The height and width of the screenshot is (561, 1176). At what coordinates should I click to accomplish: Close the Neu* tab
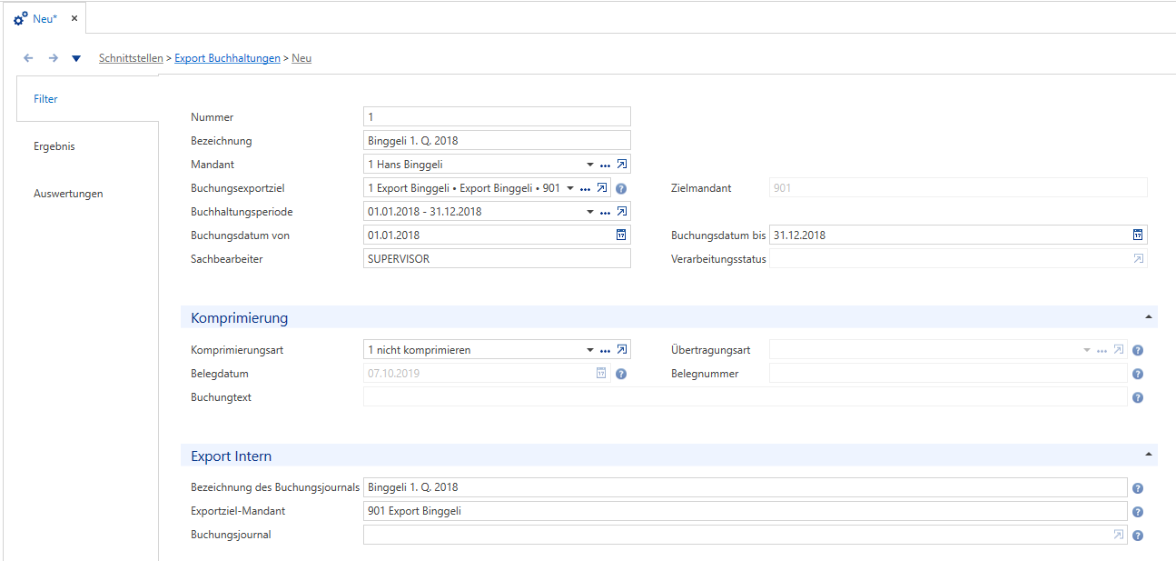pos(74,19)
